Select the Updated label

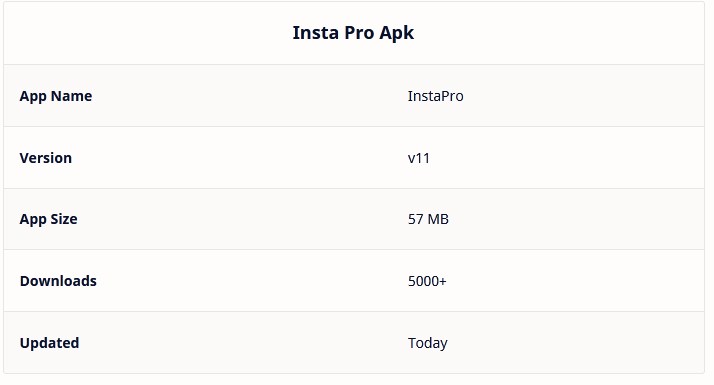(49, 343)
